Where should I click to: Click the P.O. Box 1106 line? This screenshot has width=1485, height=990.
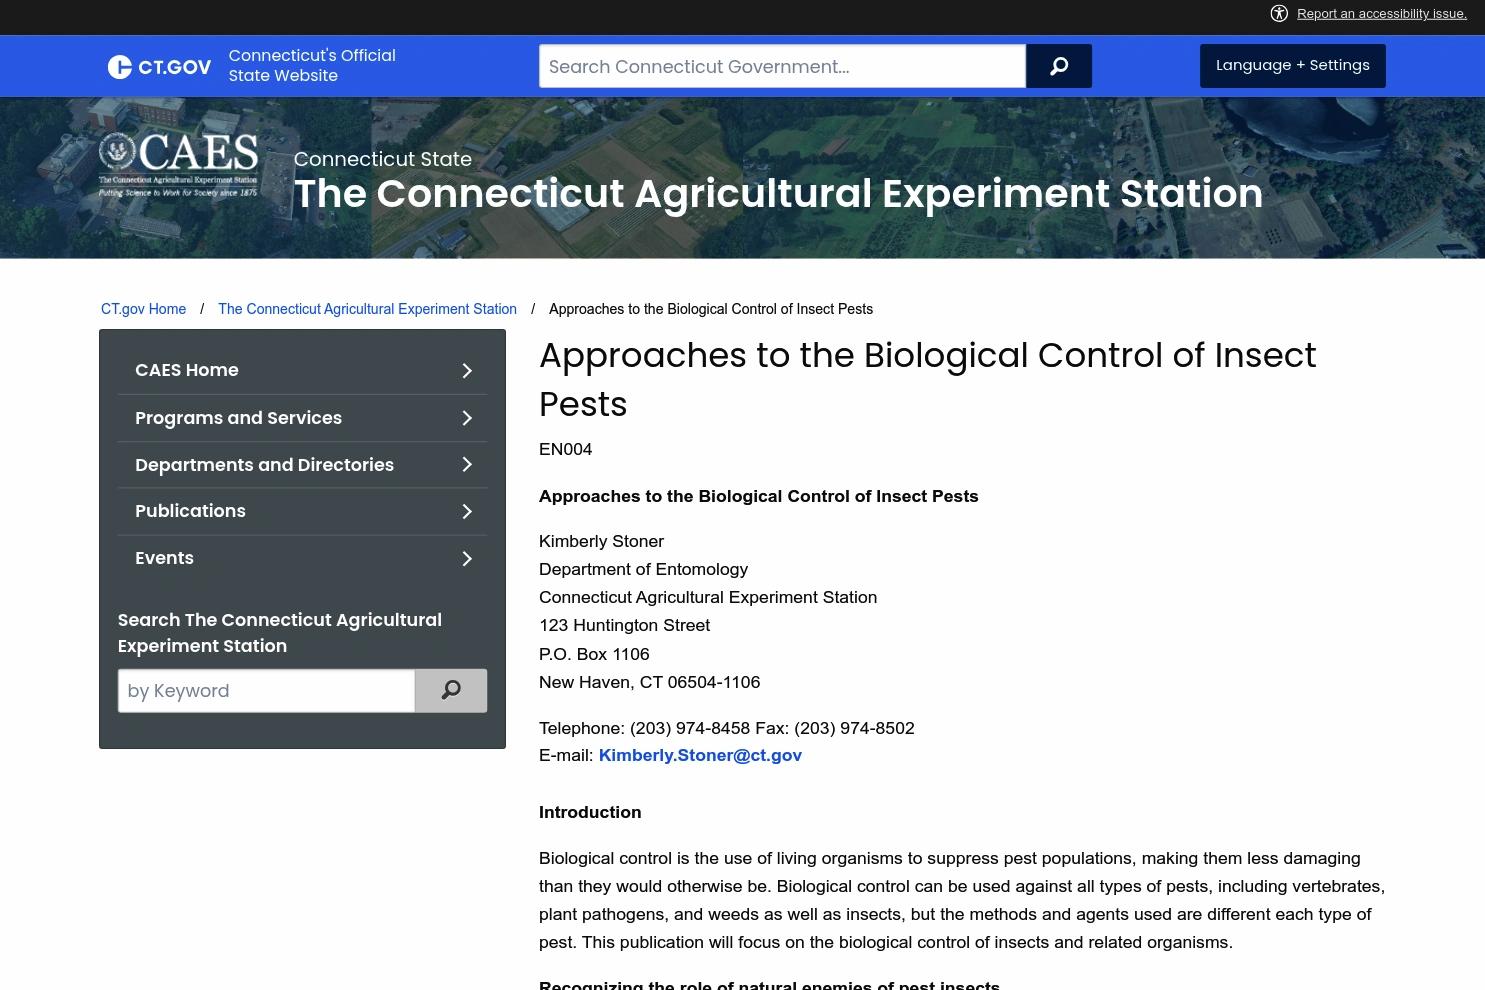pyautogui.click(x=594, y=654)
